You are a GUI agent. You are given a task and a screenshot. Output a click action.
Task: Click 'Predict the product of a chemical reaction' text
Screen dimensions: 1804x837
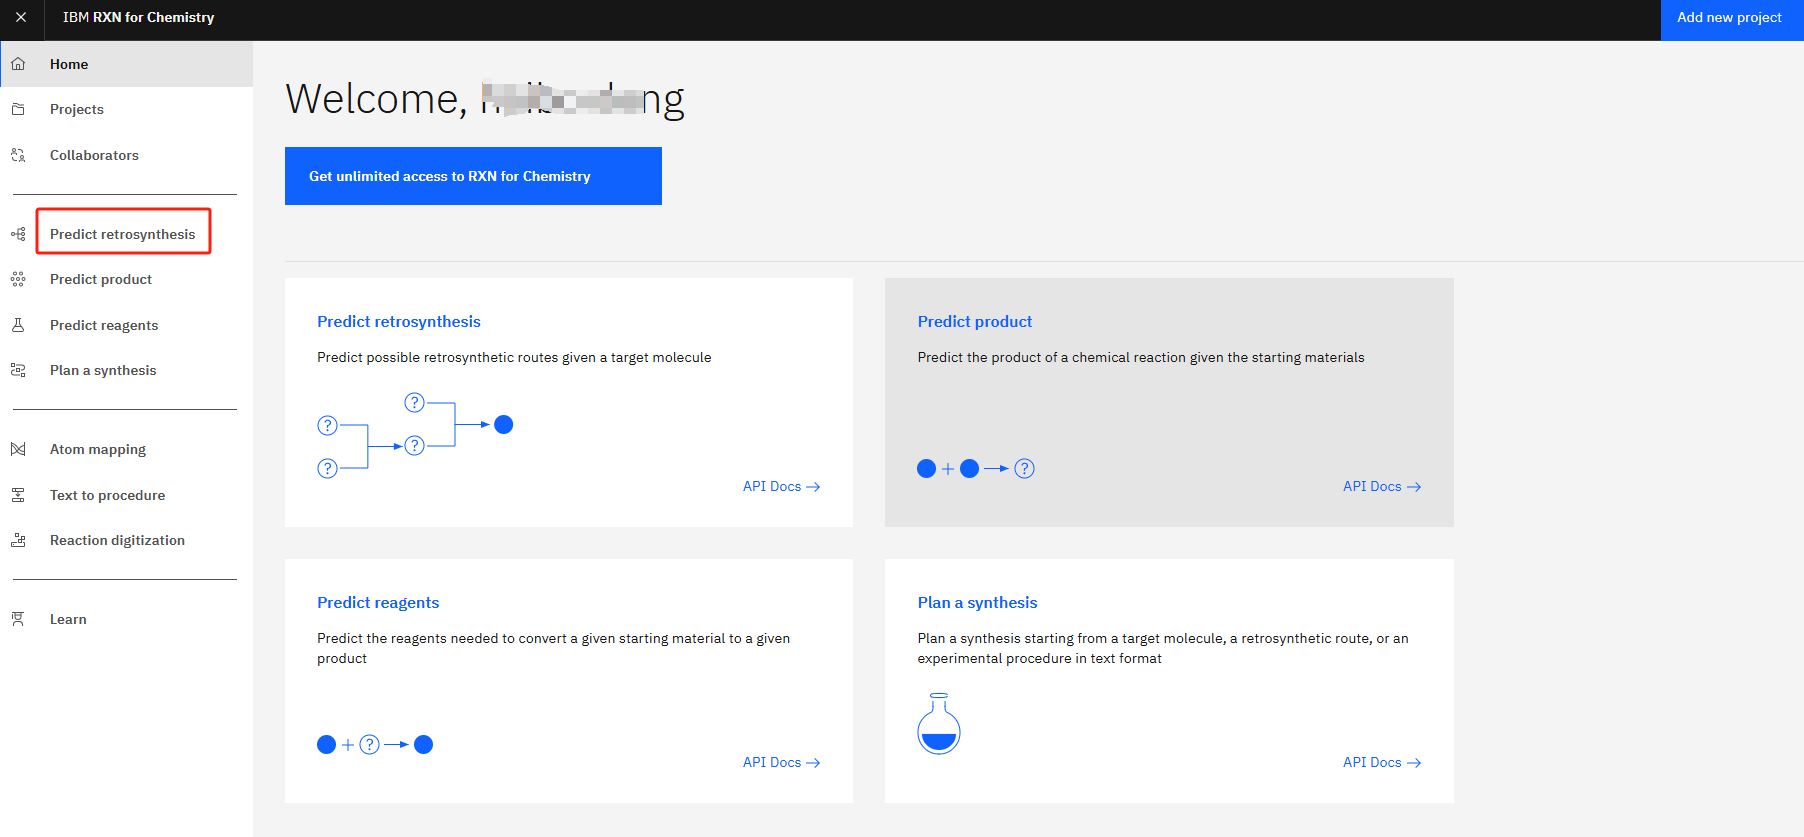click(1141, 357)
